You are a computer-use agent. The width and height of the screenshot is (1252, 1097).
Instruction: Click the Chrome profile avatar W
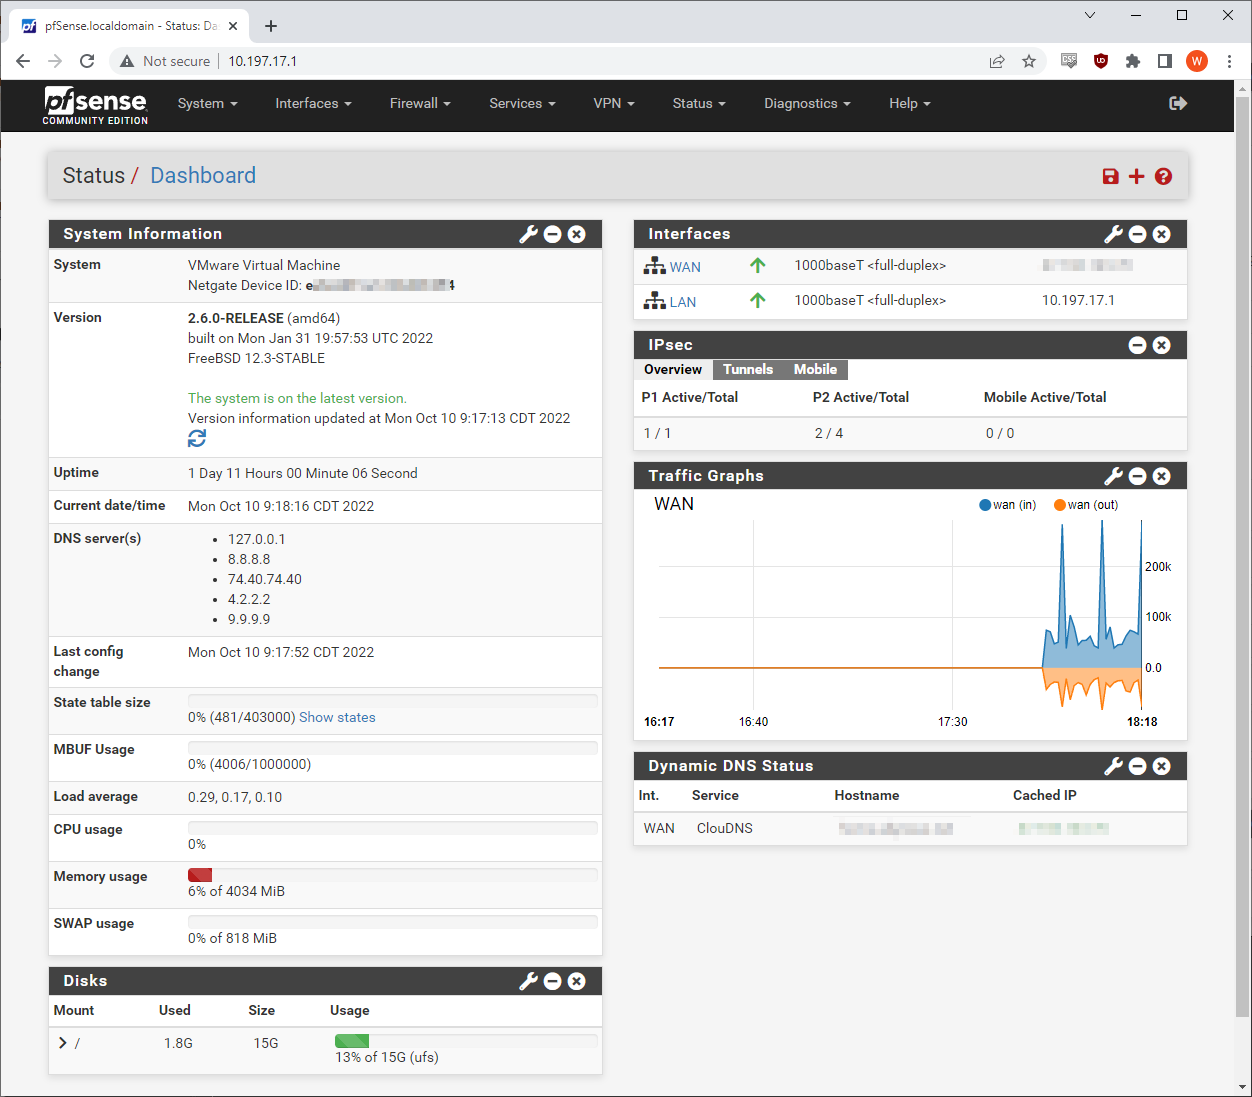click(x=1197, y=61)
